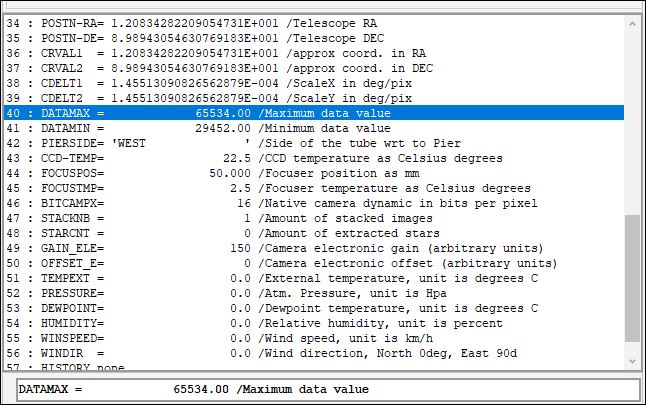Select the STACKNB stacked images row
Viewport: 646px width, 405px height.
[200, 218]
